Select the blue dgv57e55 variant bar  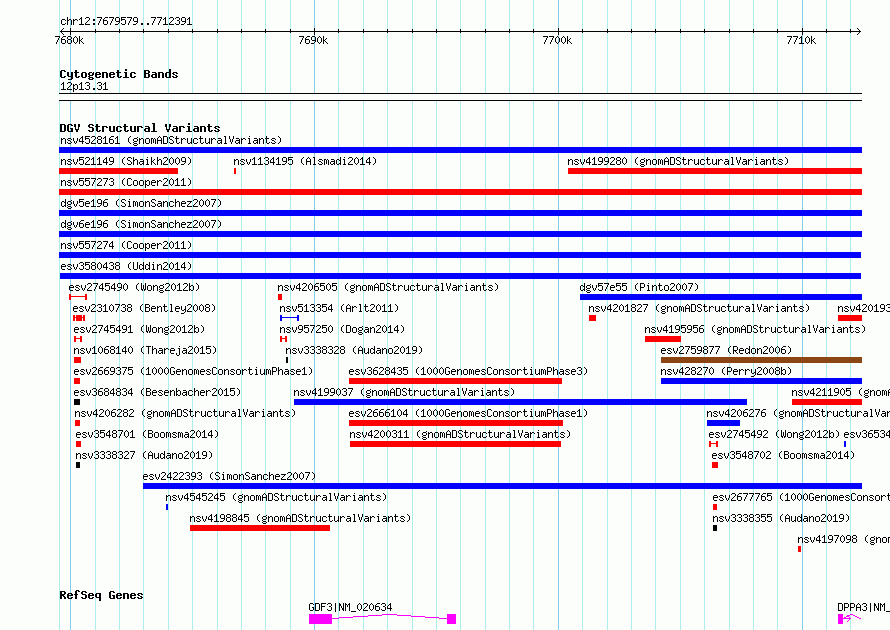point(721,297)
